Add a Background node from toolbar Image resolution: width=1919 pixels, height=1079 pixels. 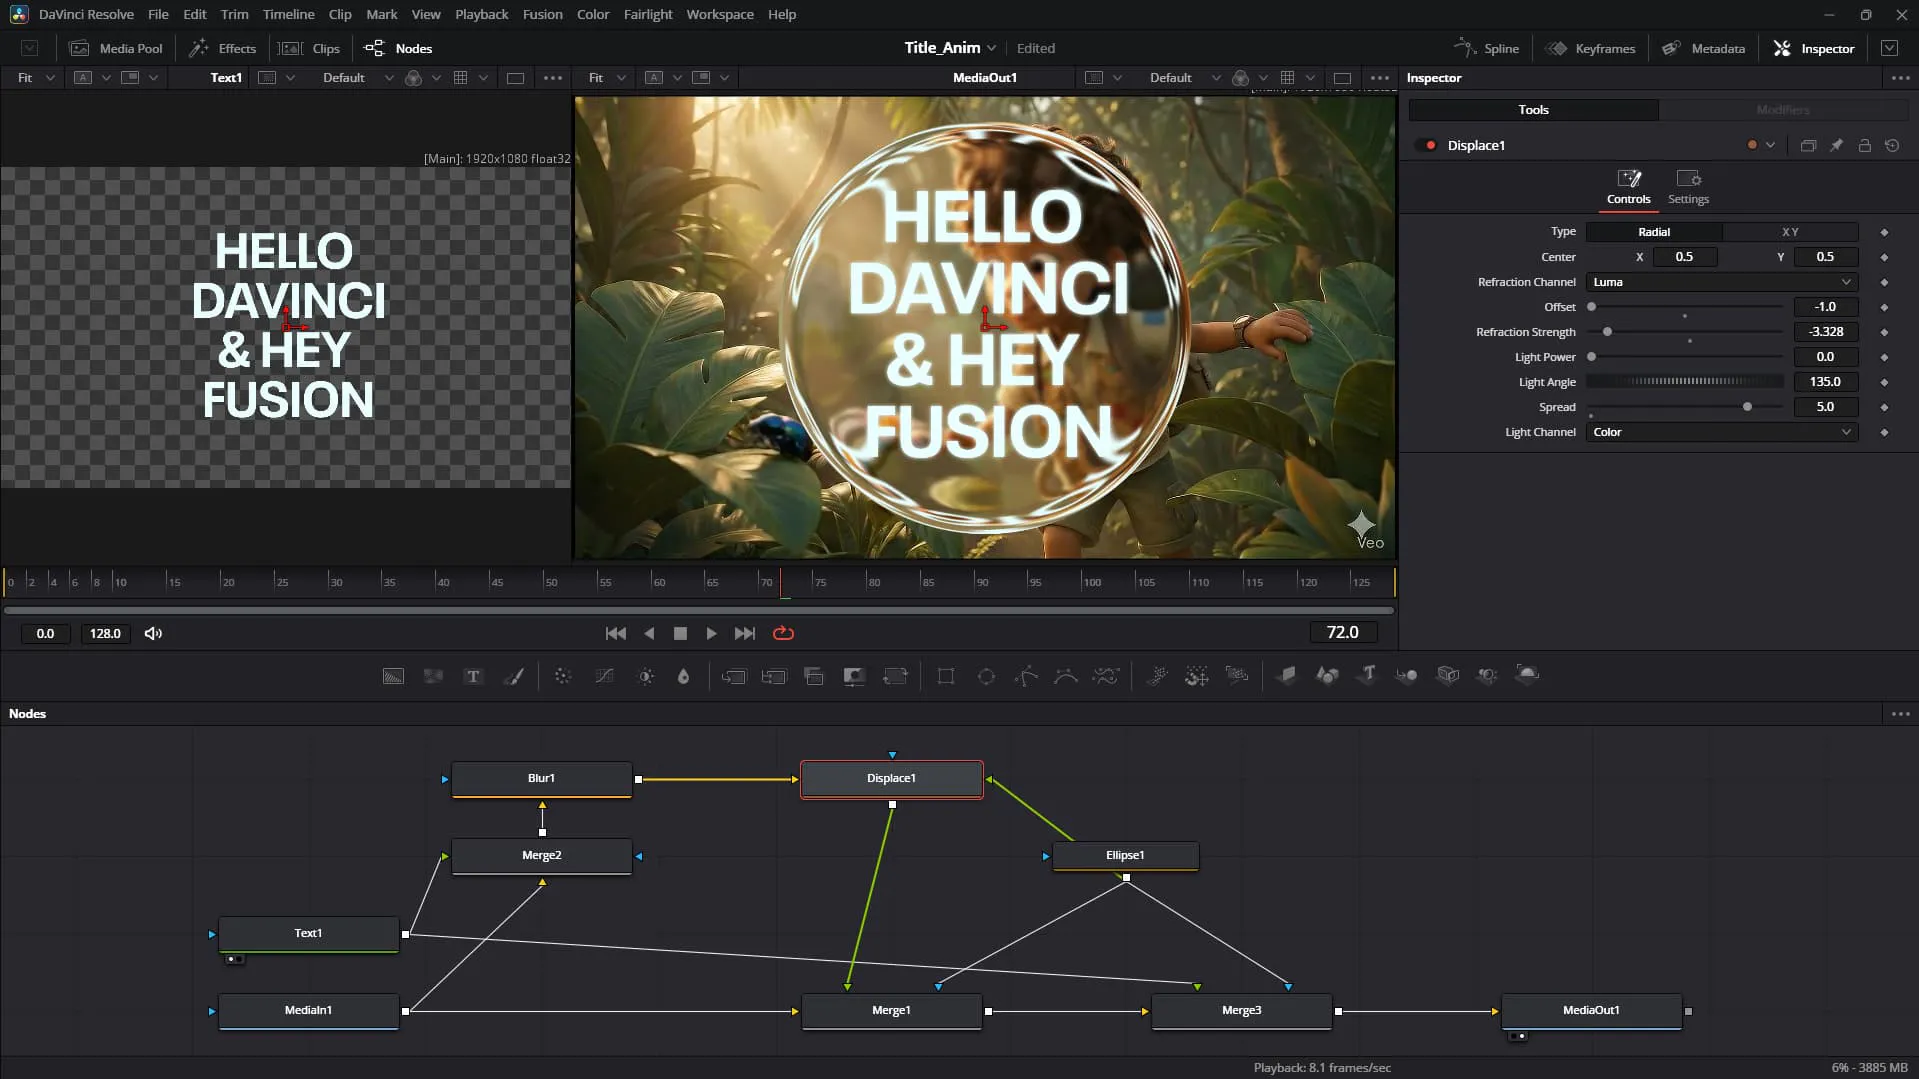pyautogui.click(x=393, y=676)
